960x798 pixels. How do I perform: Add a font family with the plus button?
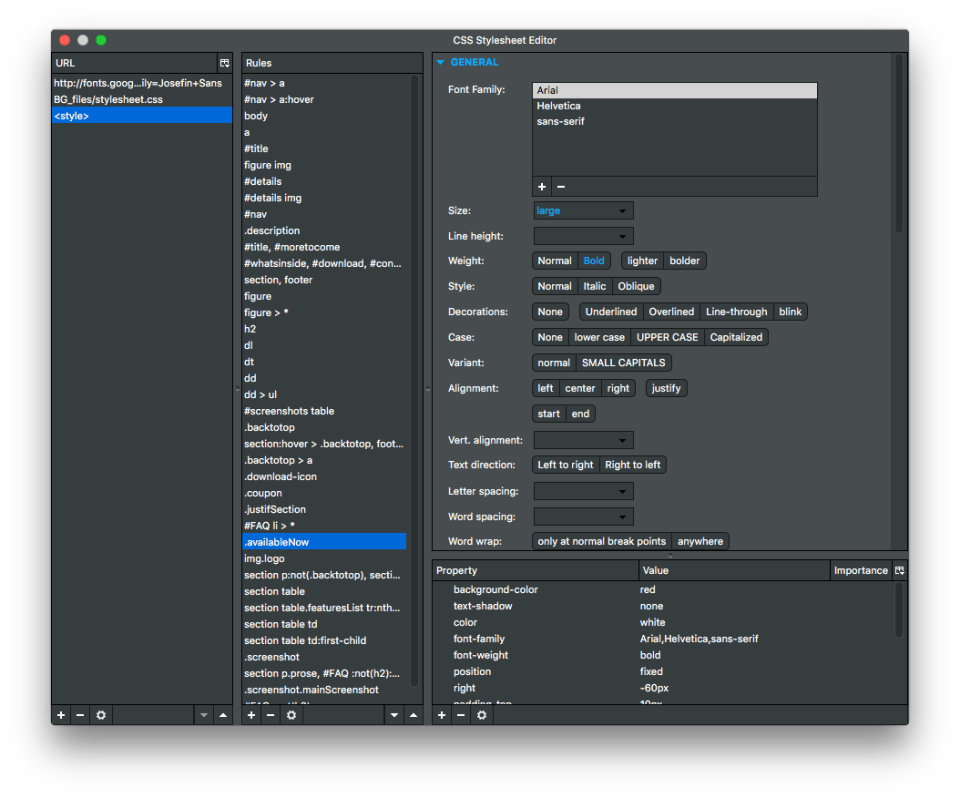point(542,187)
